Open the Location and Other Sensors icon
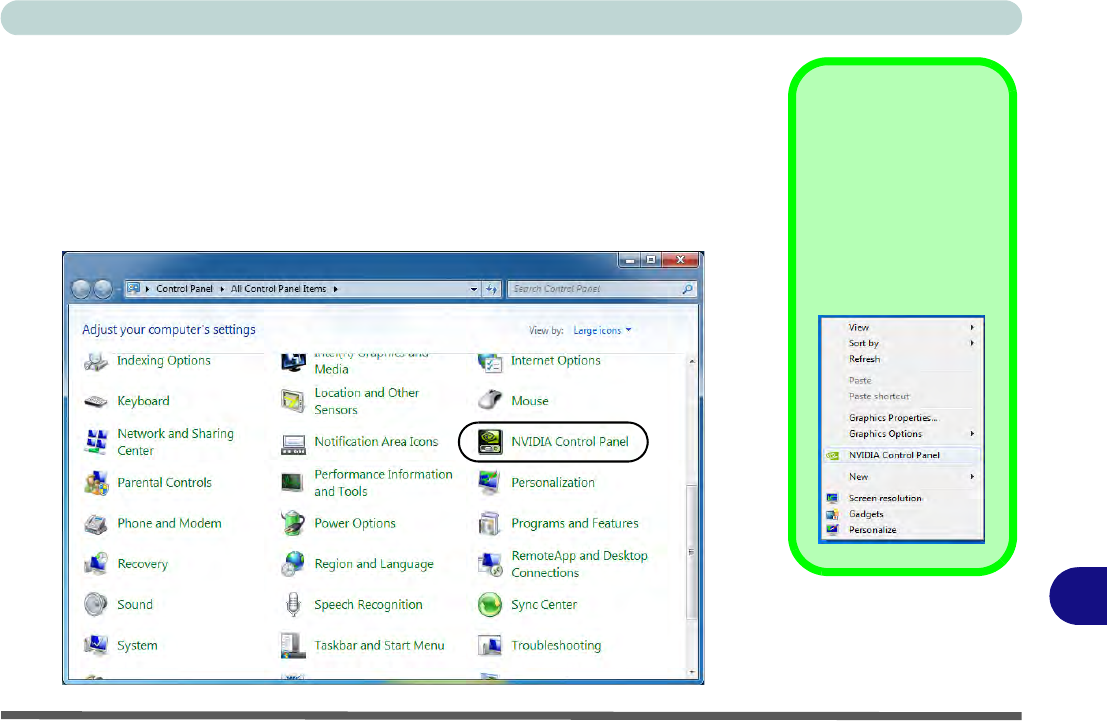 coord(293,401)
